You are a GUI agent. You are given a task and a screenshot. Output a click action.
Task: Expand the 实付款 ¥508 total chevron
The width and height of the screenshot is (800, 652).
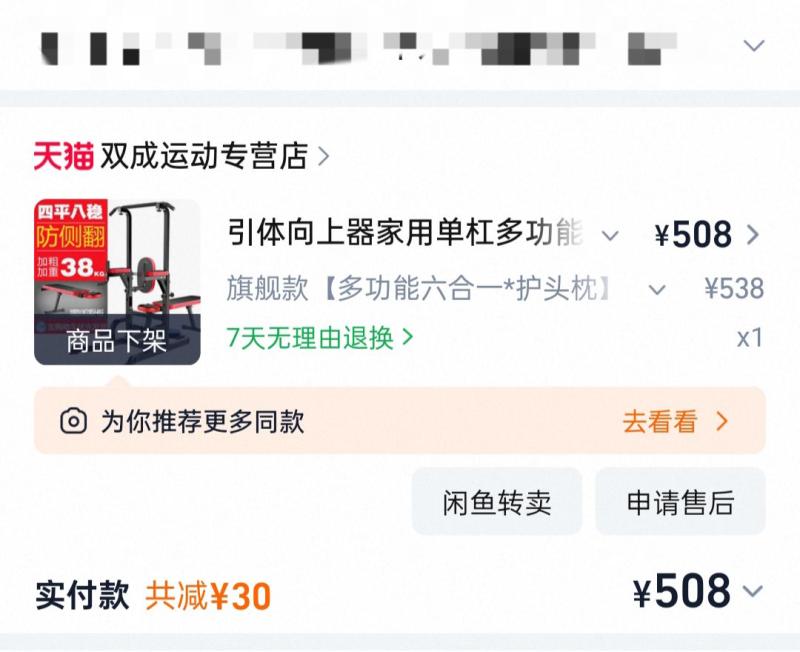click(753, 591)
